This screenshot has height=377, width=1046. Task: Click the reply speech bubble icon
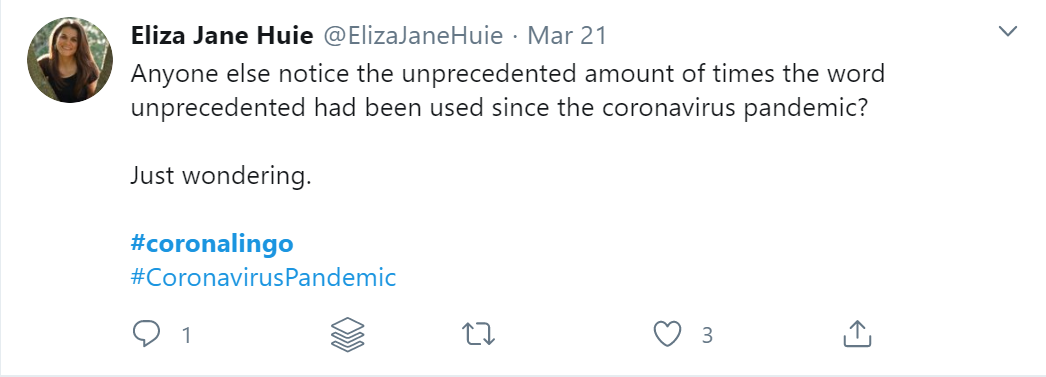point(146,334)
